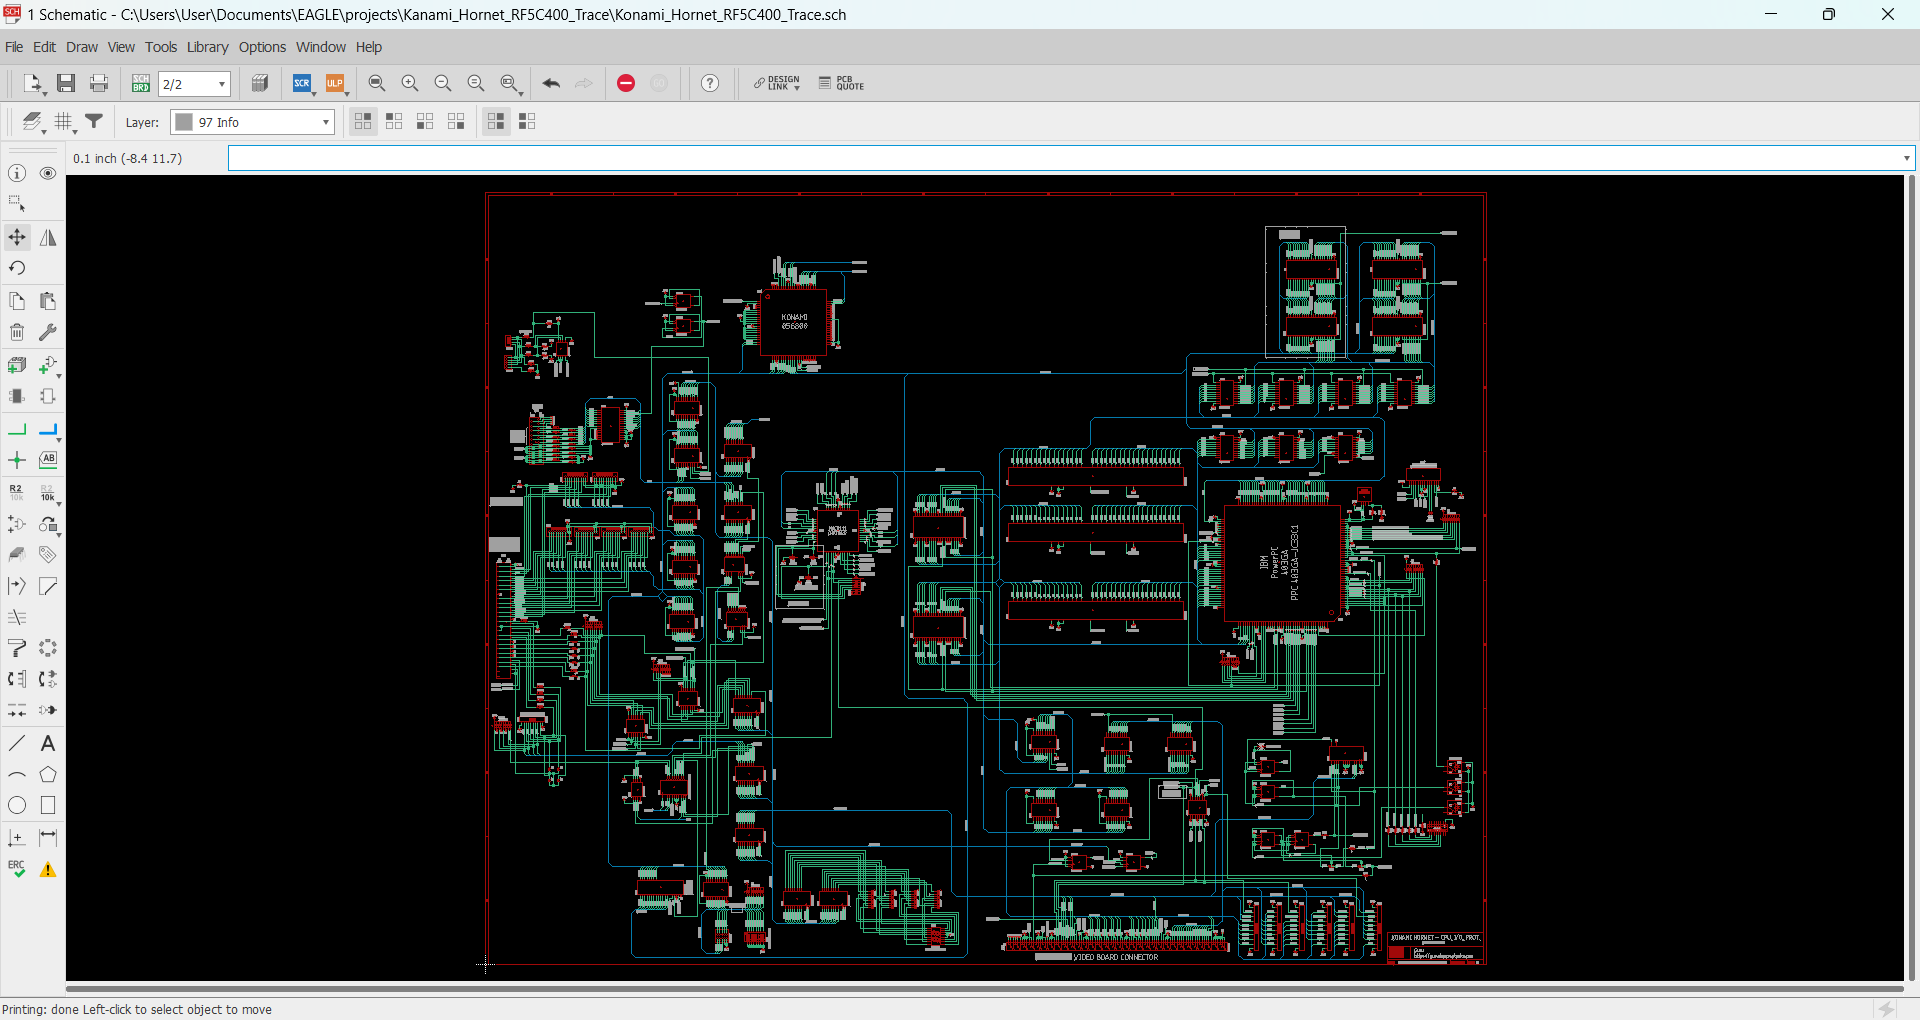Toggle the first grid alignment mode button

pyautogui.click(x=363, y=121)
